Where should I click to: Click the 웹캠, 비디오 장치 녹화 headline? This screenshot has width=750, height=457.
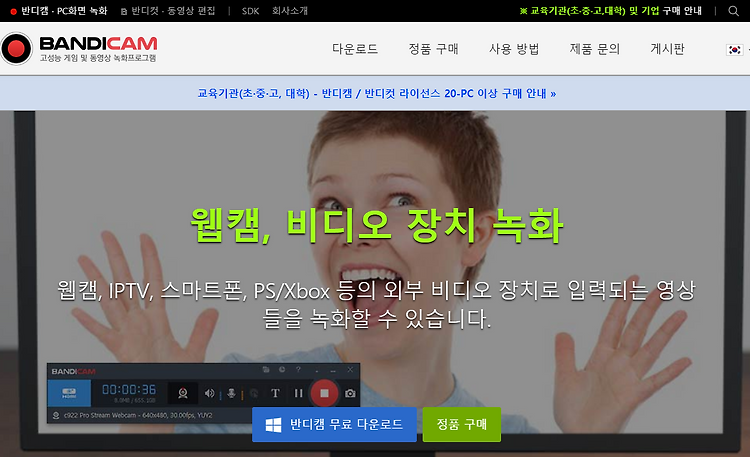click(377, 226)
